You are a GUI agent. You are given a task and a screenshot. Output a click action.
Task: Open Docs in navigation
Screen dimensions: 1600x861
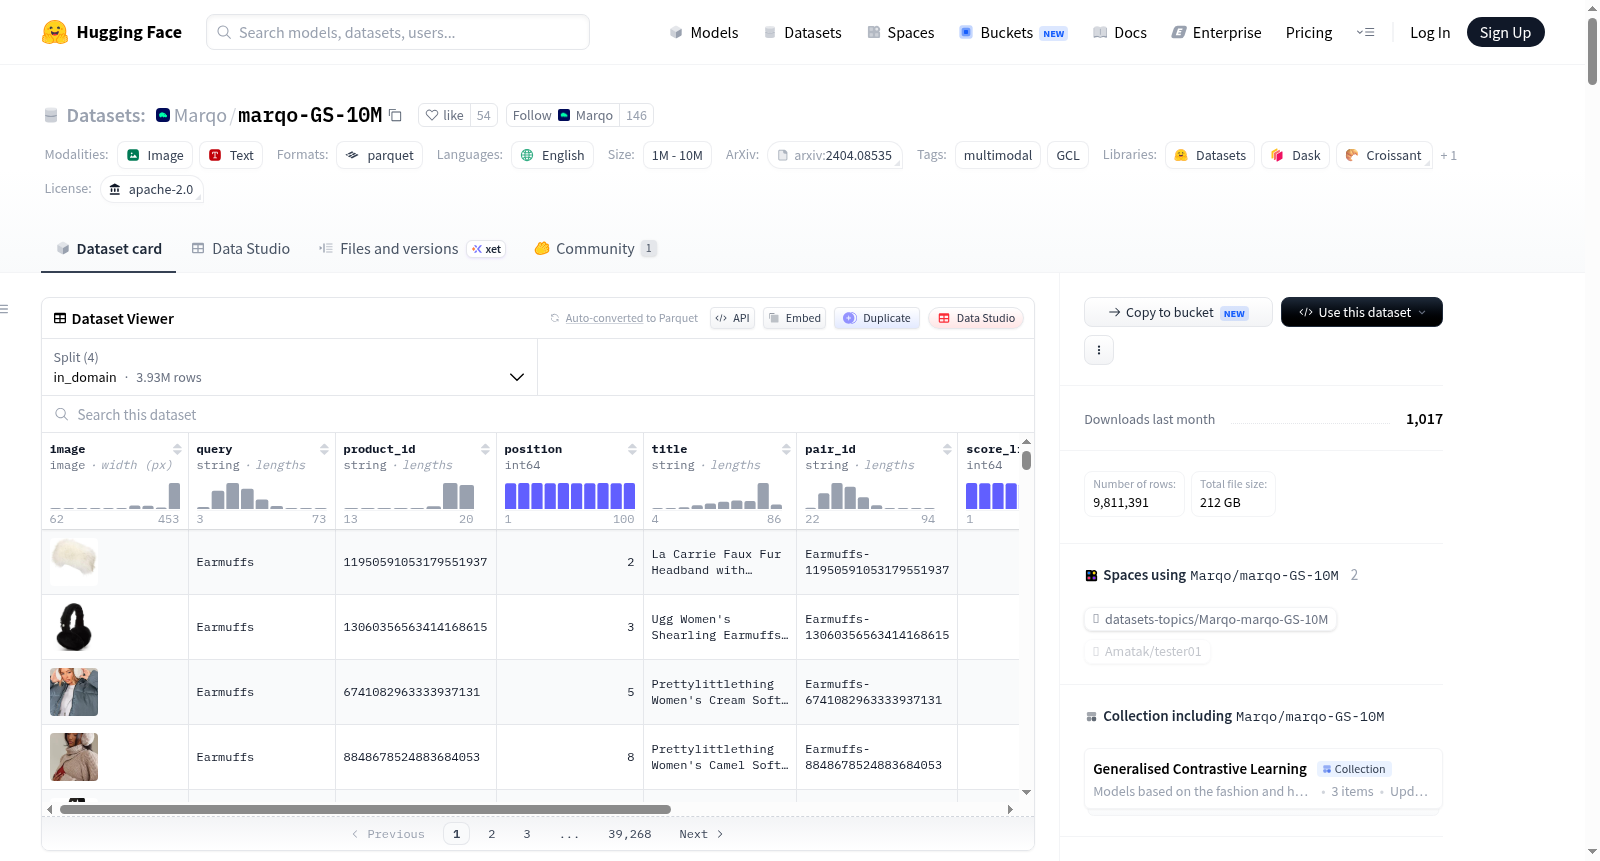(1119, 32)
